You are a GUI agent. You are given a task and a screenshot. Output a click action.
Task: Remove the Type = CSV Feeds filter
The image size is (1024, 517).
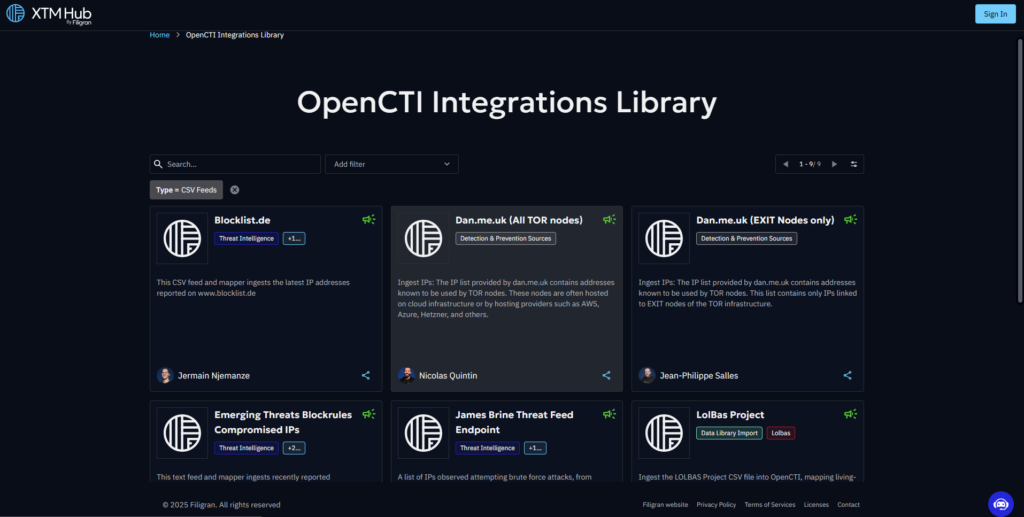[235, 190]
